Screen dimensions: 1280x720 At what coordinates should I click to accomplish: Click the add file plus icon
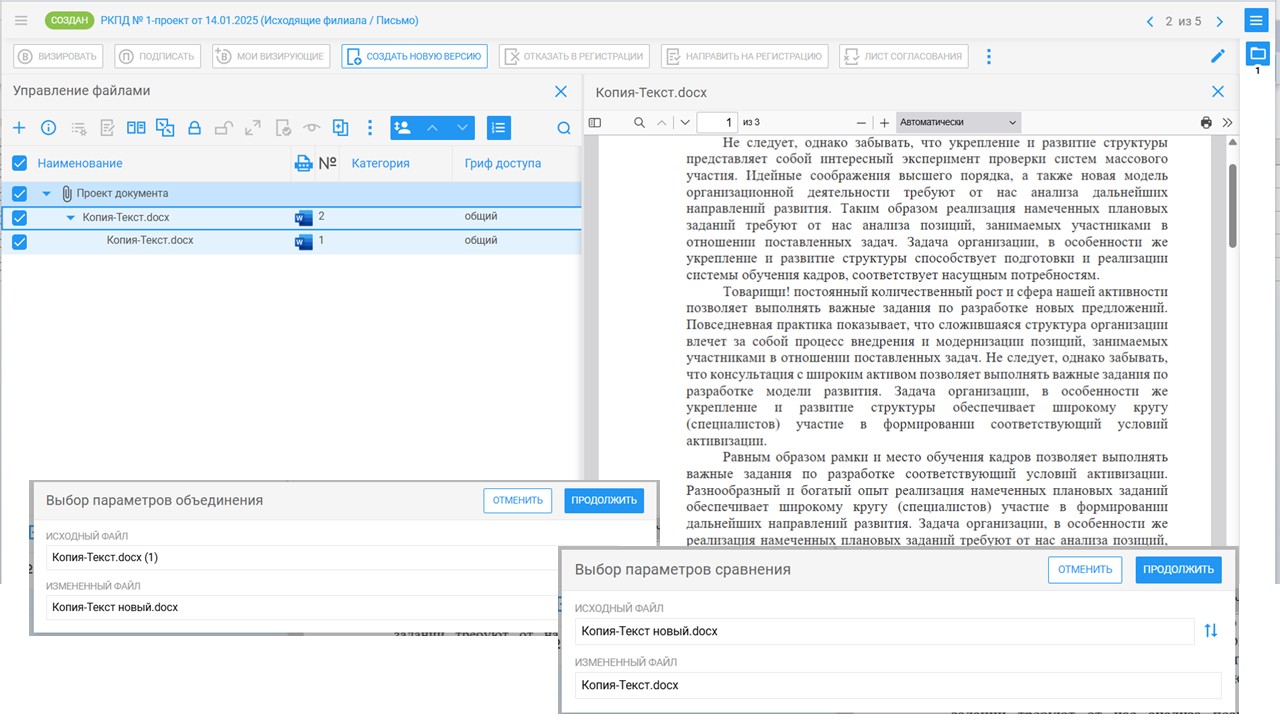coord(19,128)
